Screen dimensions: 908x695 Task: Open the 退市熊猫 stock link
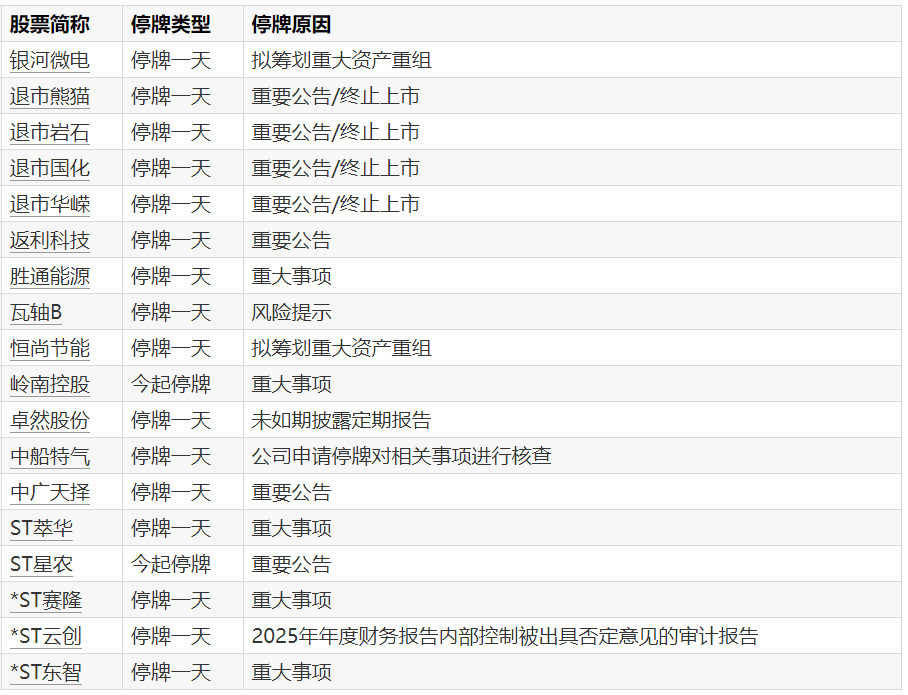pos(50,96)
